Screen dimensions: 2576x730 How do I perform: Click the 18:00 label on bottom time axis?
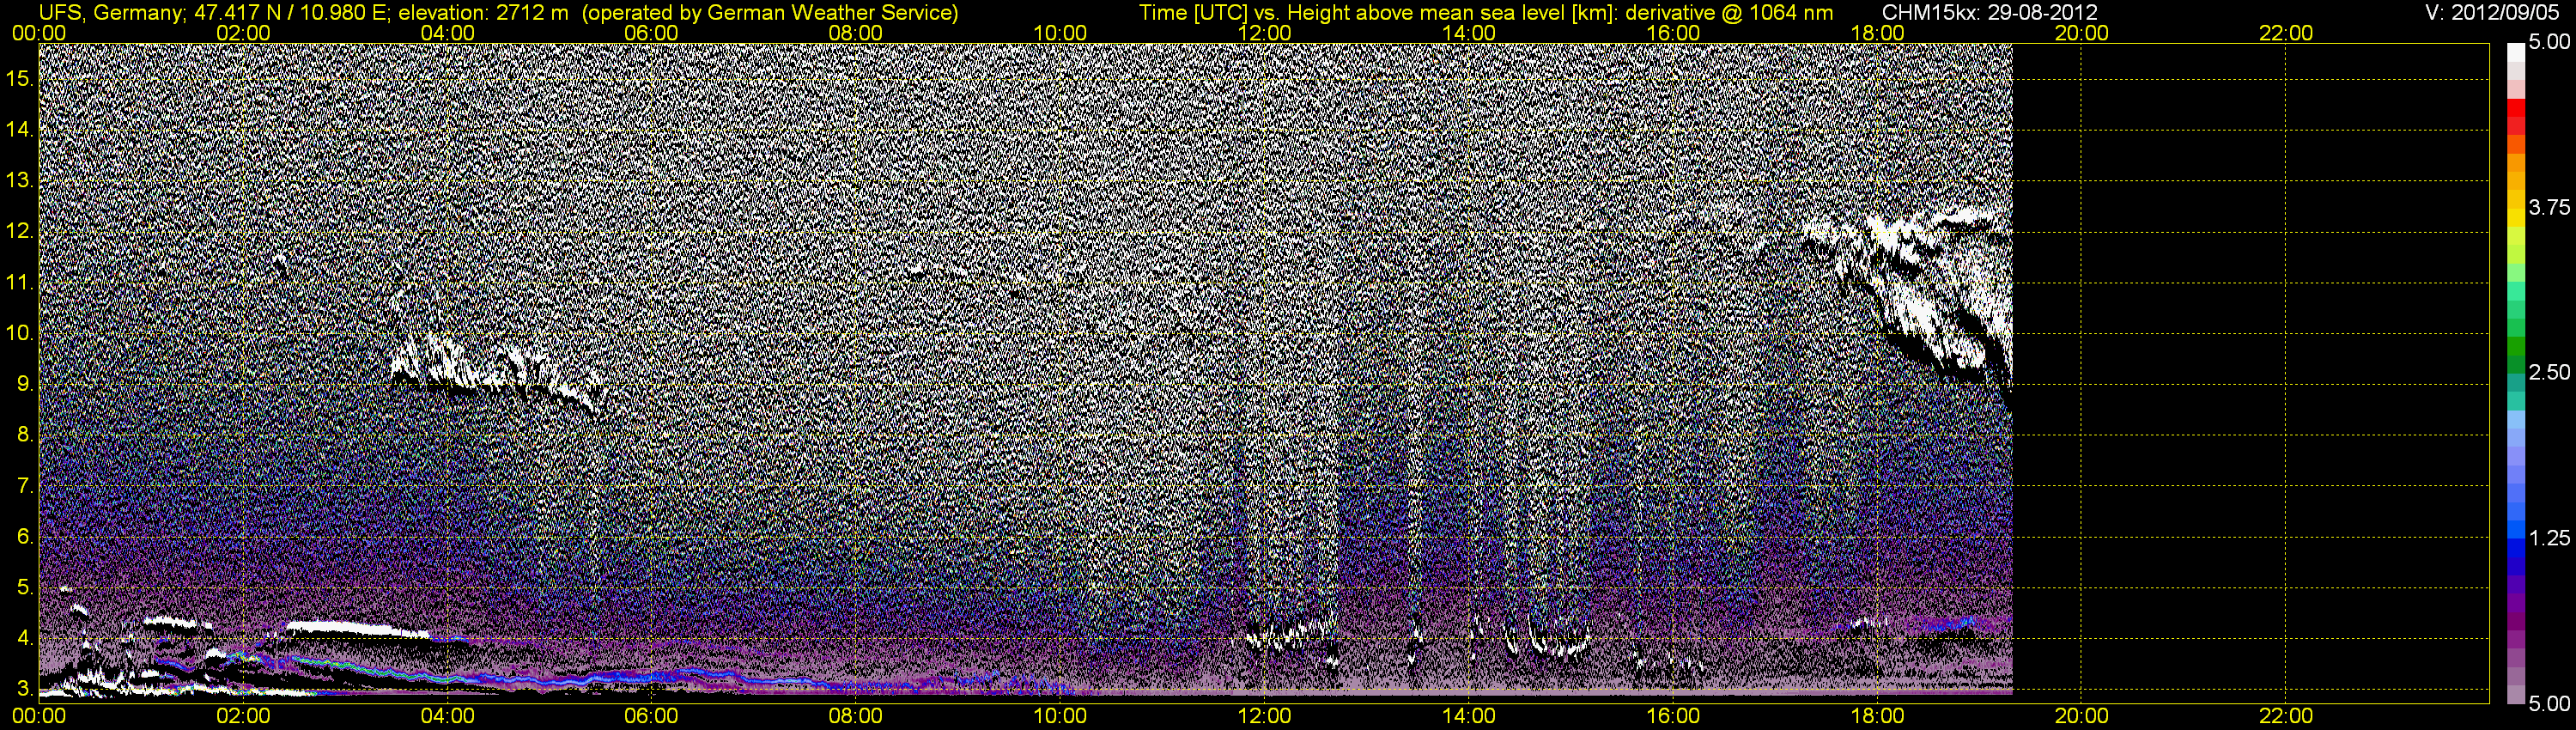pyautogui.click(x=1877, y=716)
